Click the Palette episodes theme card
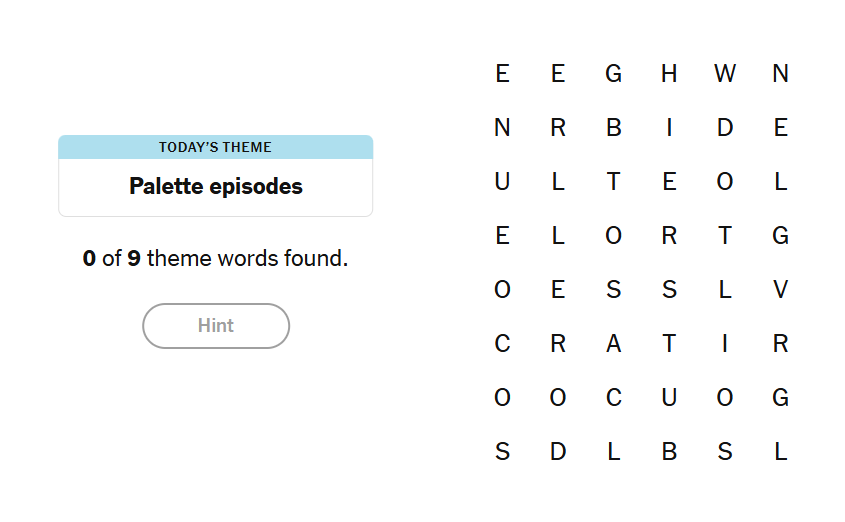845x522 pixels. pyautogui.click(x=216, y=176)
